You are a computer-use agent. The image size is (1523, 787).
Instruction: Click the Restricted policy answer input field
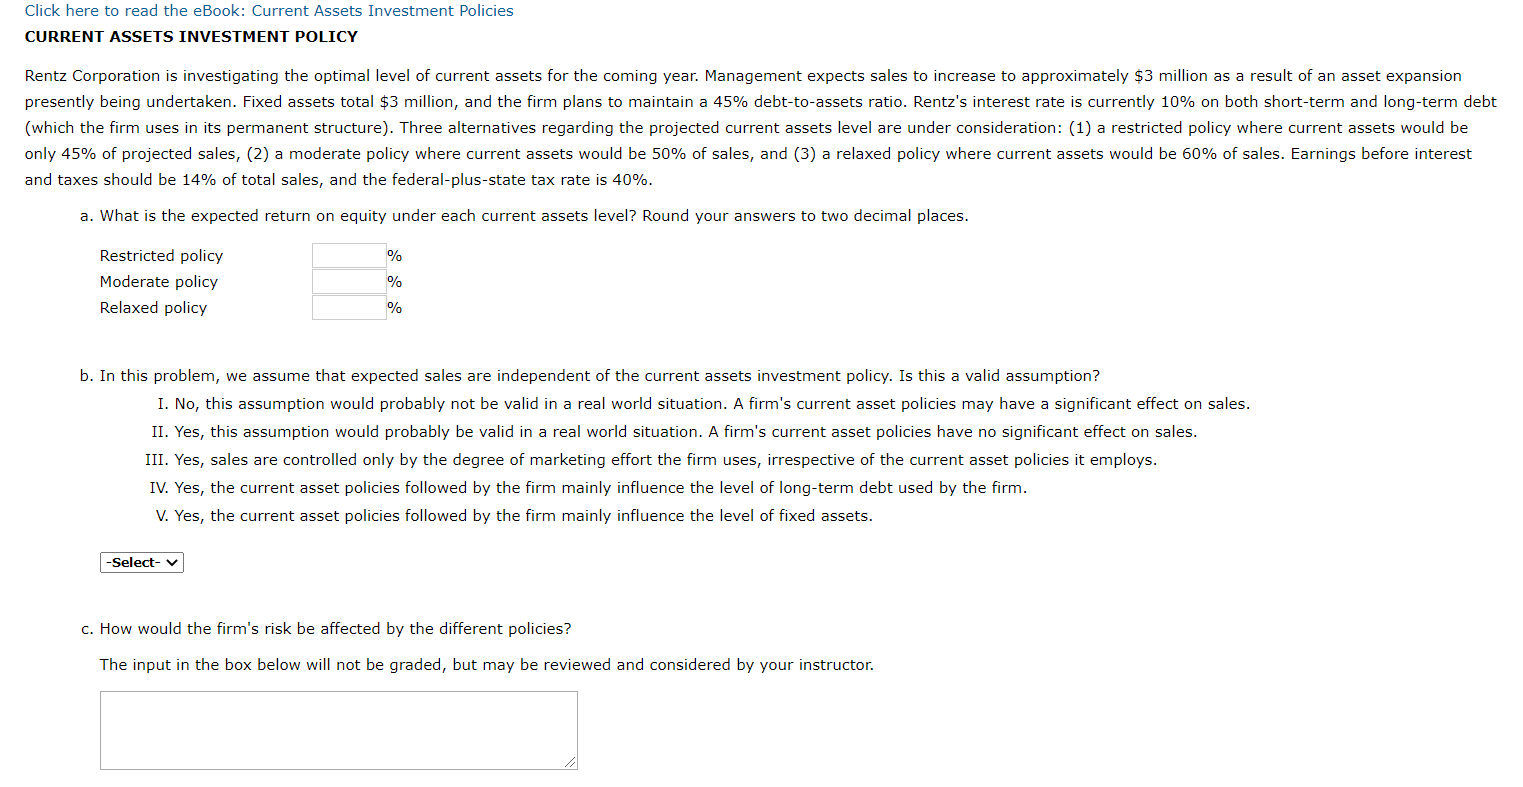tap(347, 255)
